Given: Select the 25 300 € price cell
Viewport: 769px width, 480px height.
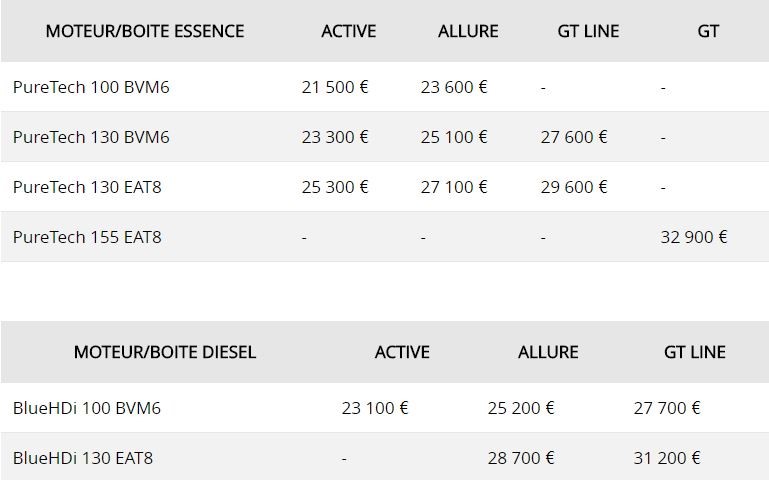Looking at the screenshot, I should [335, 187].
